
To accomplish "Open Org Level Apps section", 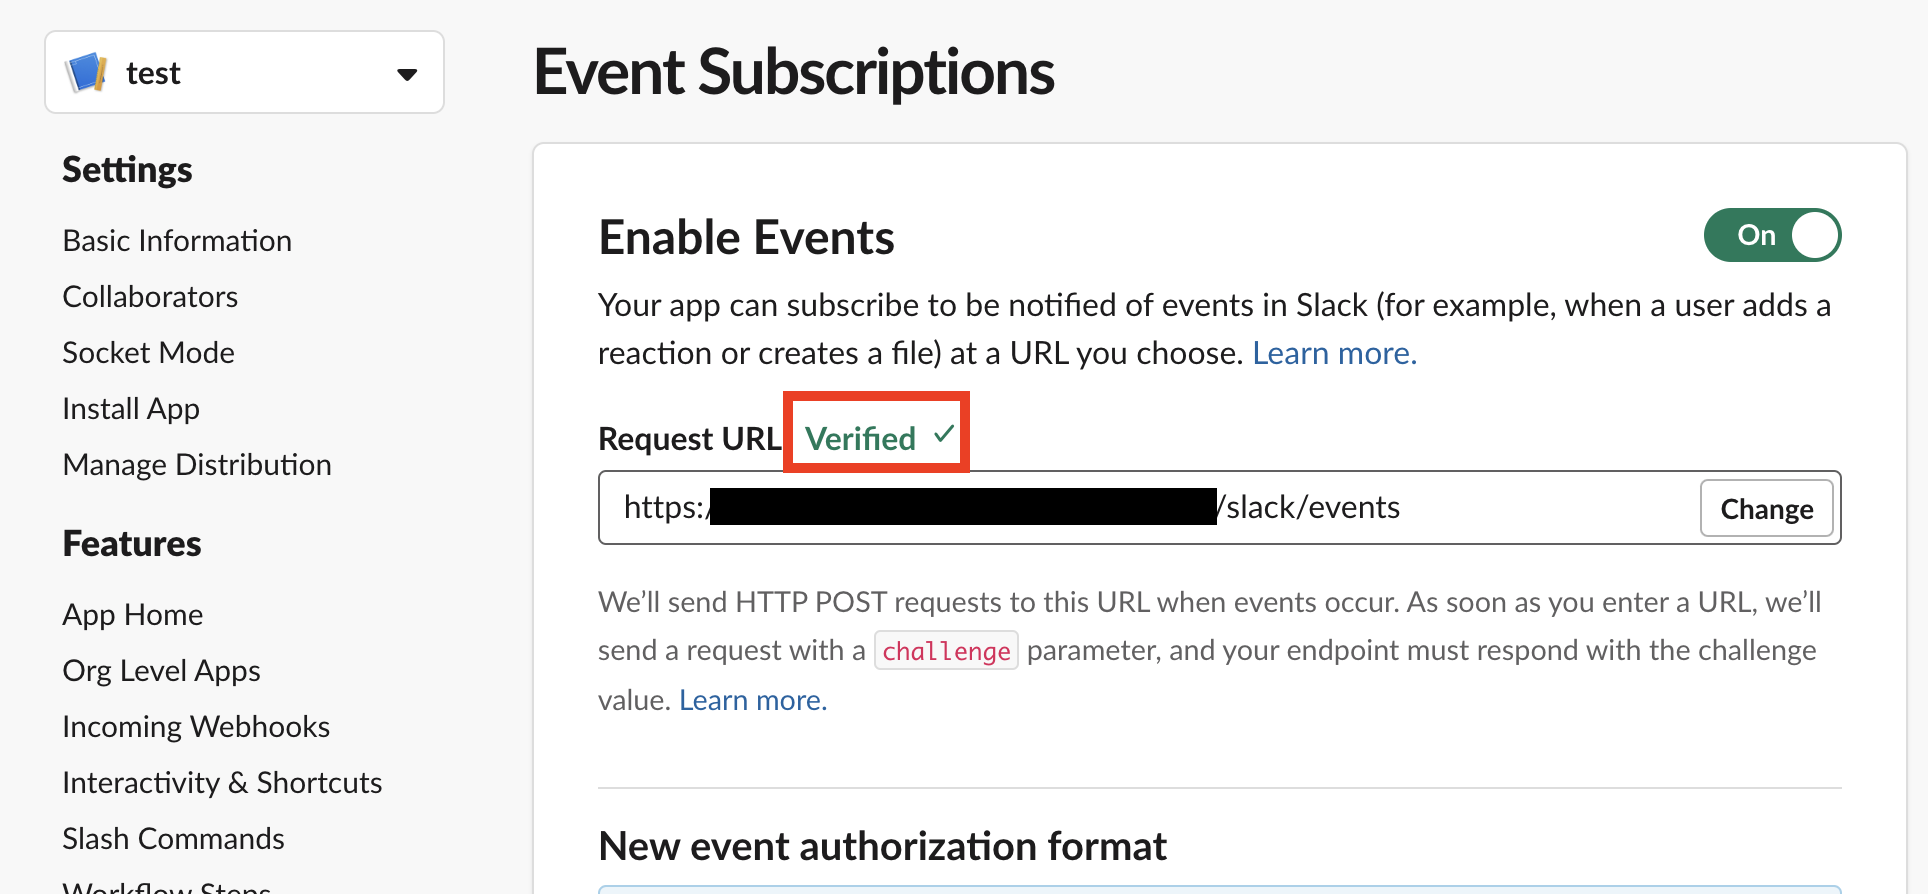I will click(161, 670).
